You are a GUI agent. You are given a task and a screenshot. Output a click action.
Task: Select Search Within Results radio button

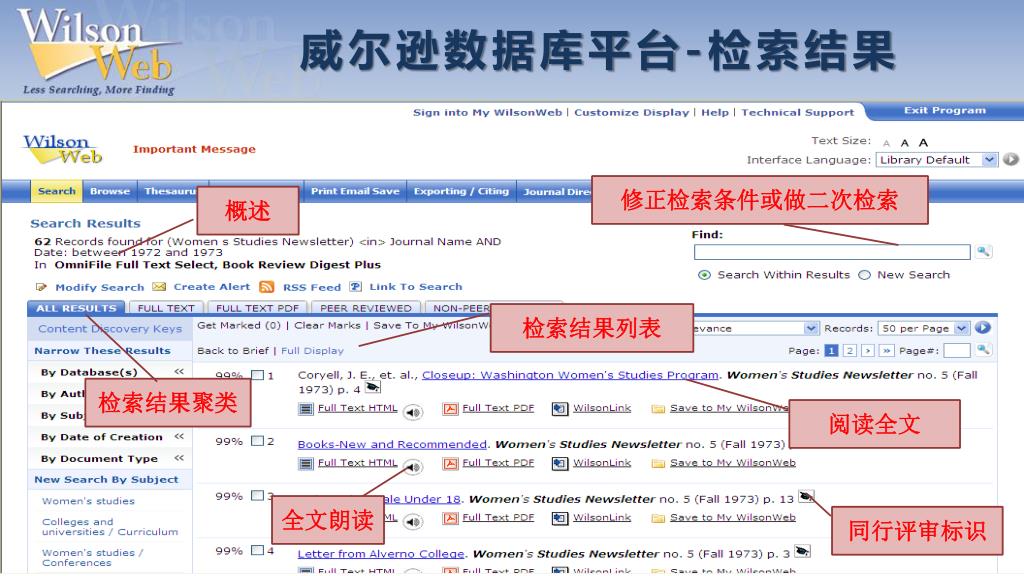704,275
